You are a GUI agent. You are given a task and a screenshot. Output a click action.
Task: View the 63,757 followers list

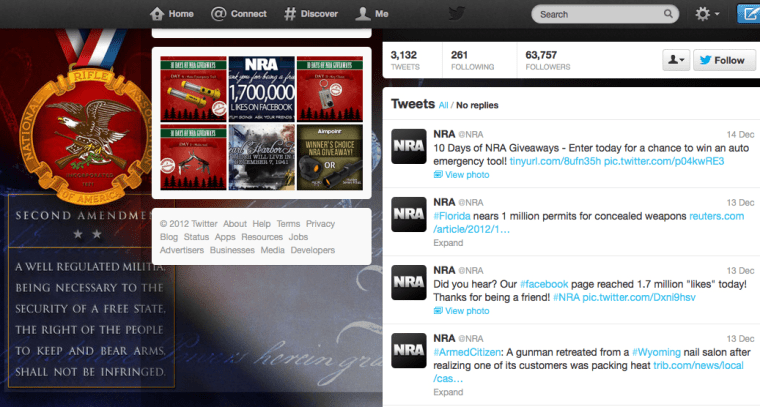[547, 60]
